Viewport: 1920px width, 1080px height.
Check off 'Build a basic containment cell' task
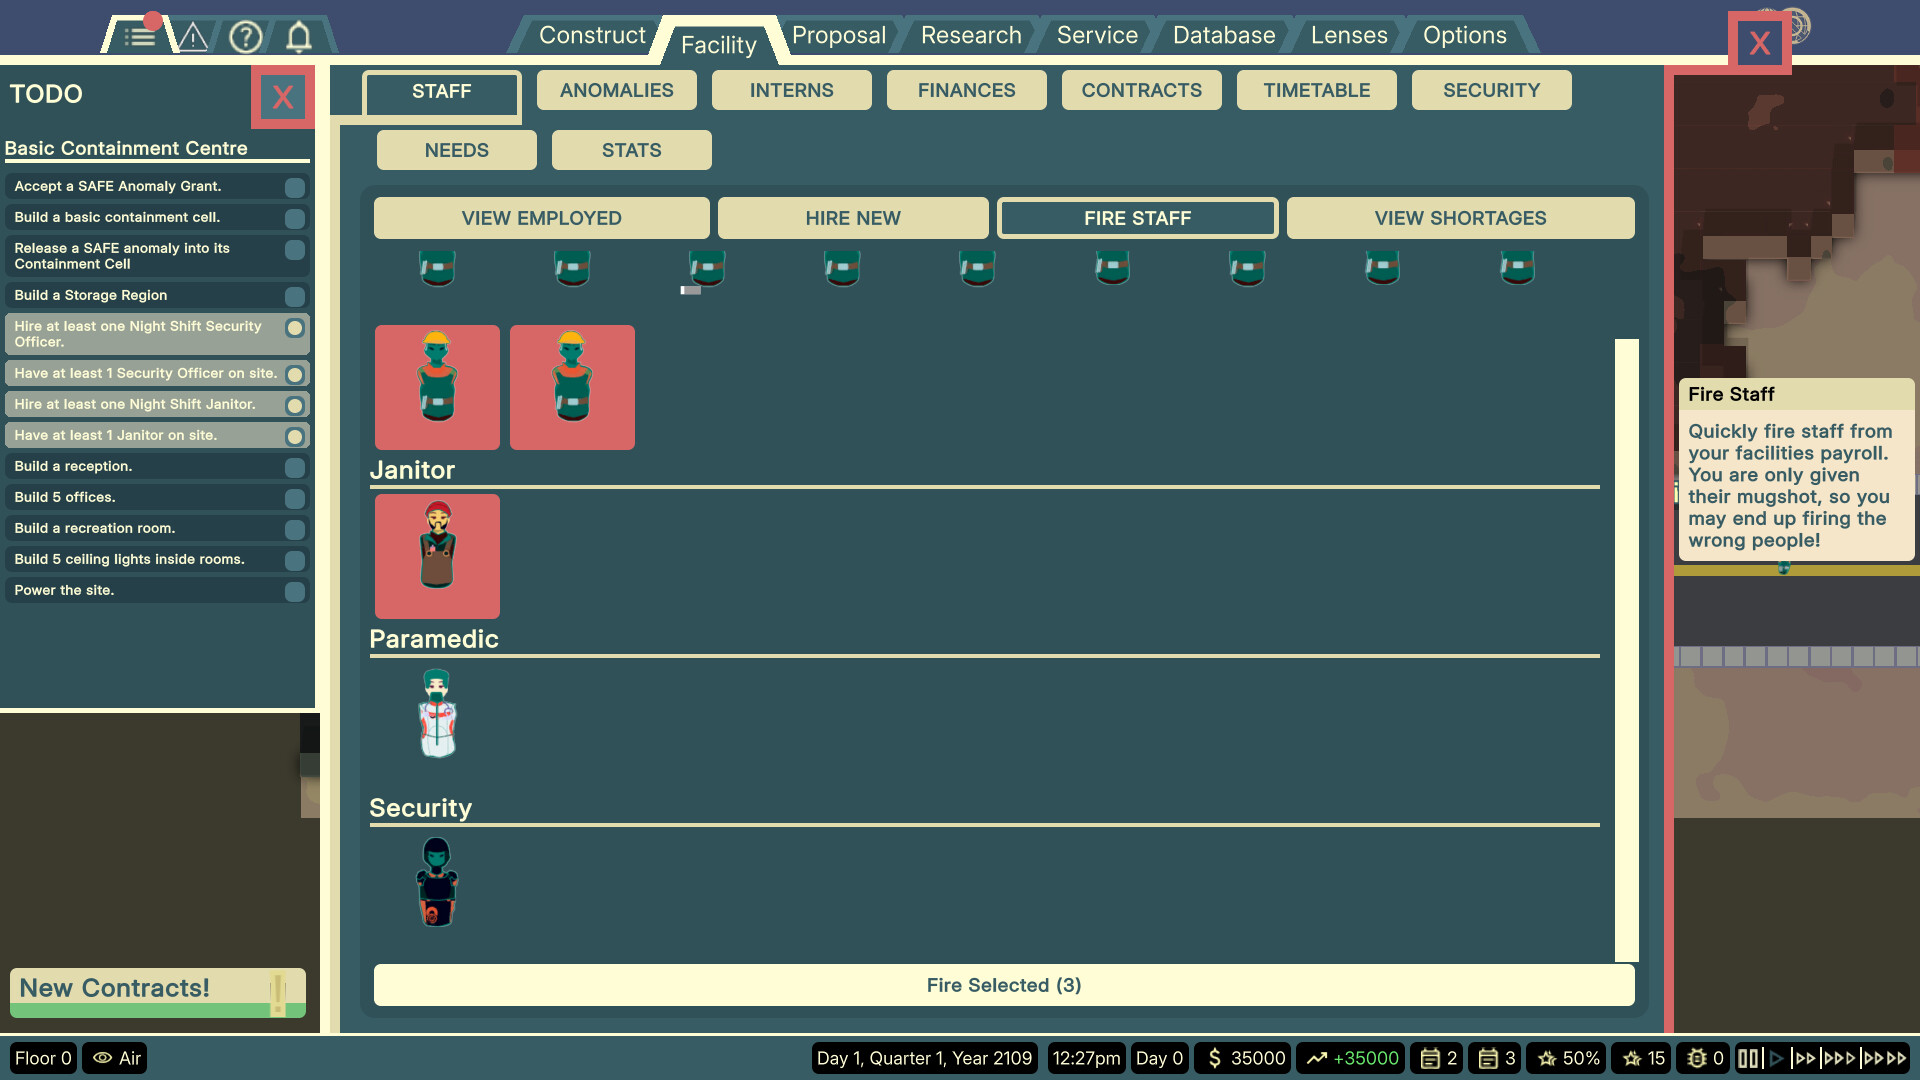click(294, 218)
